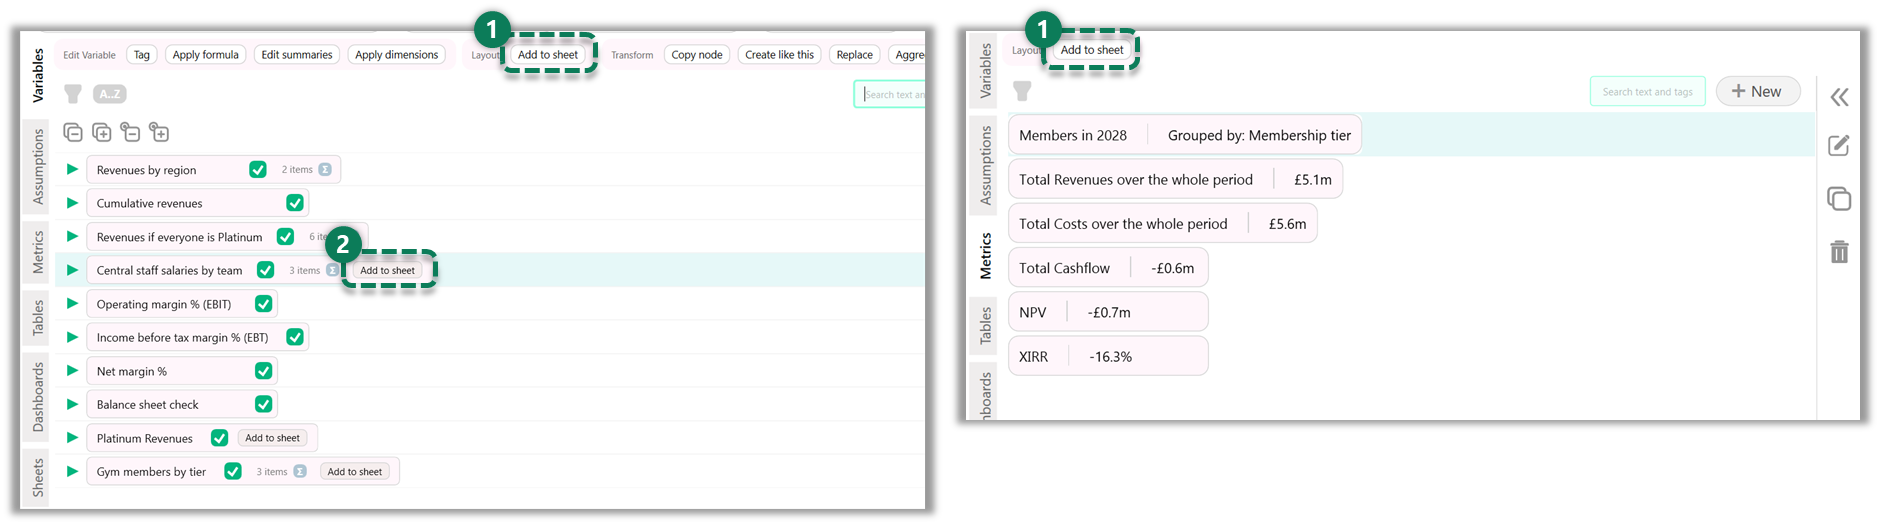Click the Replace button

(x=854, y=55)
